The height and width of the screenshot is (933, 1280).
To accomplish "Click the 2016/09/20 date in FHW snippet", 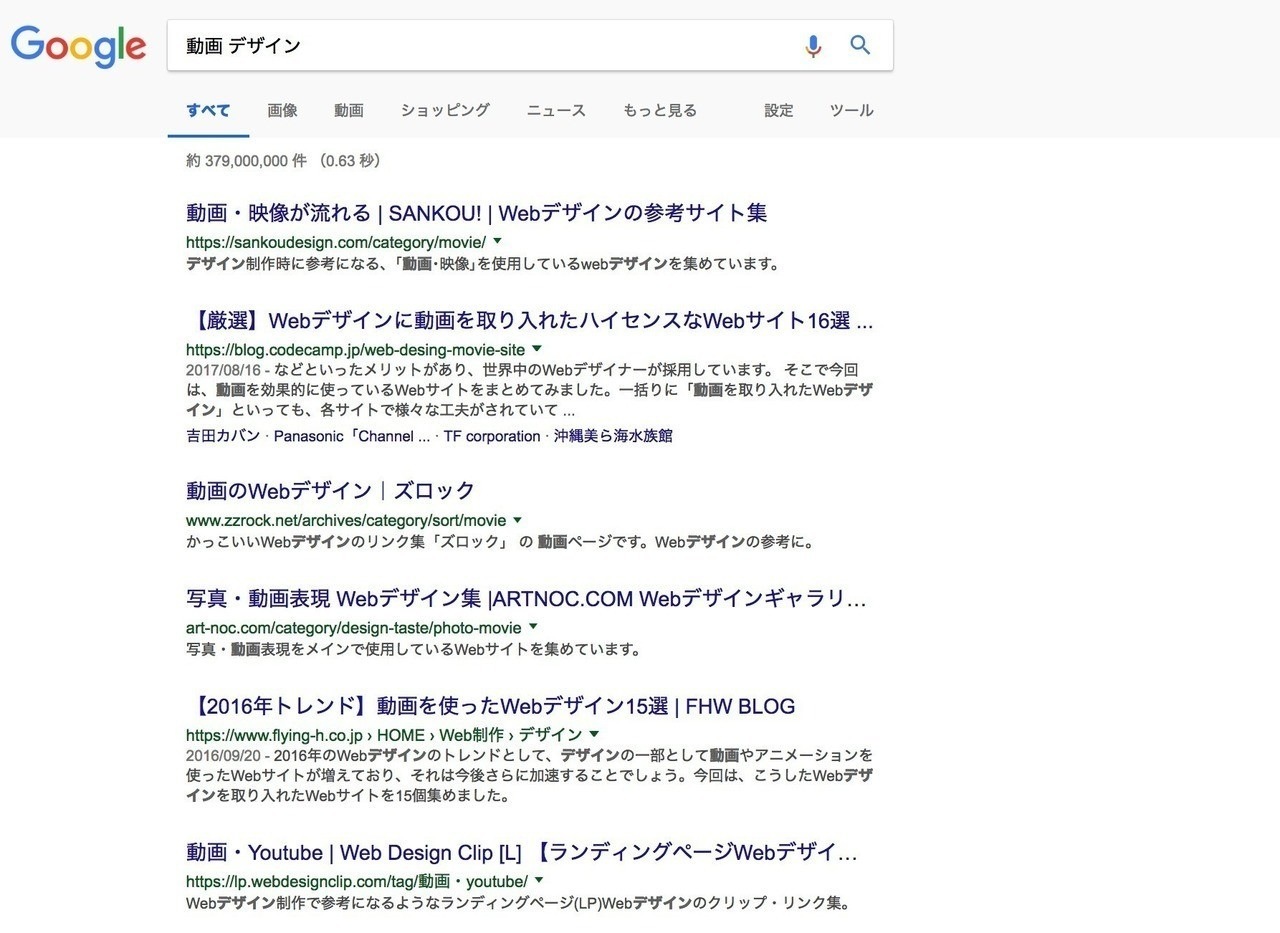I will 221,755.
